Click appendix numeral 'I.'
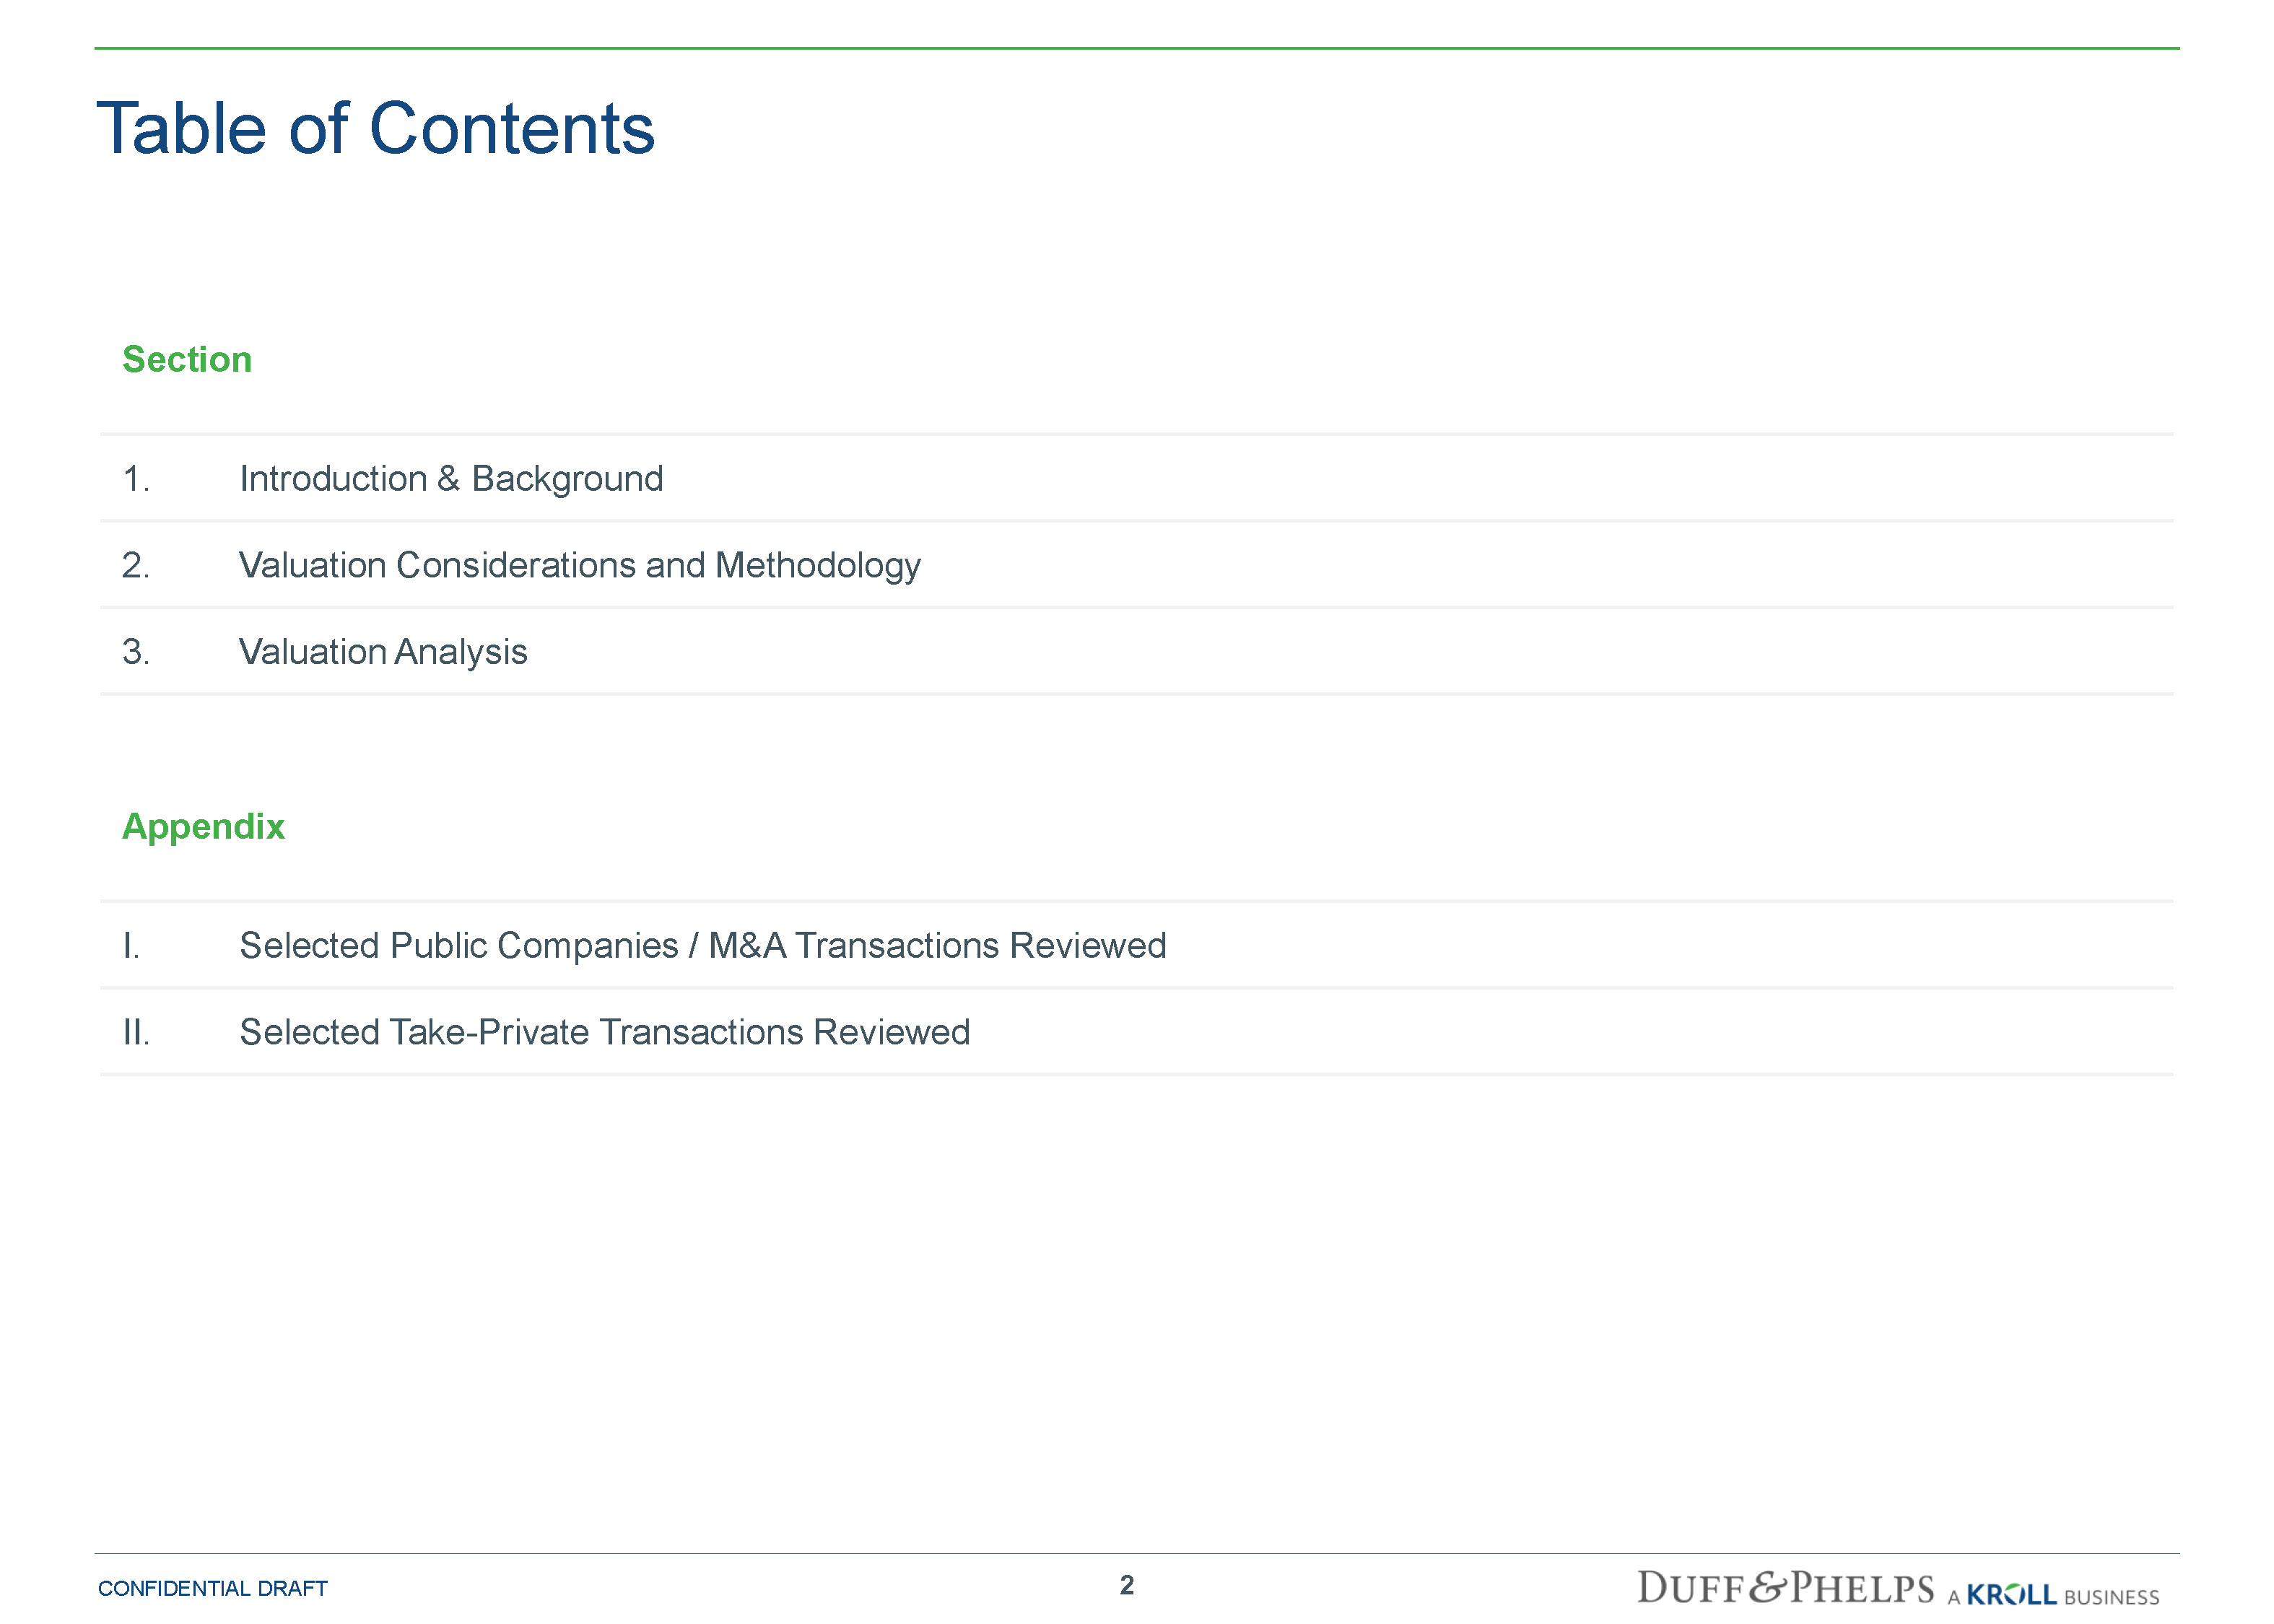This screenshot has height=1624, width=2274. pyautogui.click(x=131, y=946)
